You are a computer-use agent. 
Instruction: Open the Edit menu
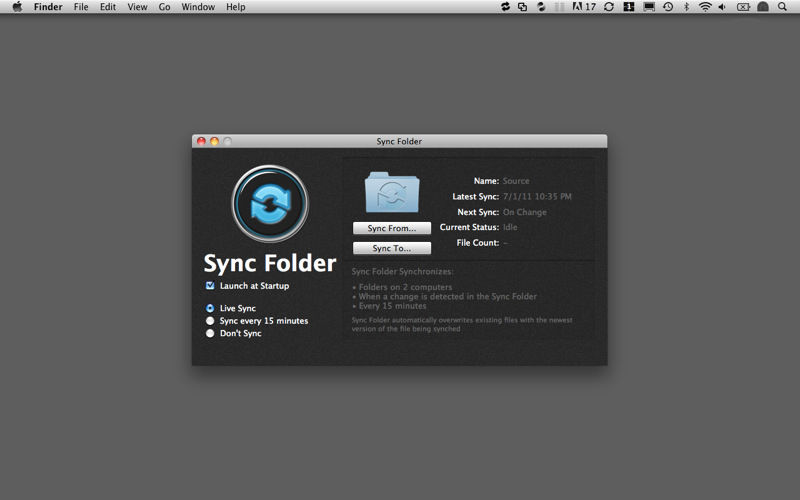[x=108, y=7]
